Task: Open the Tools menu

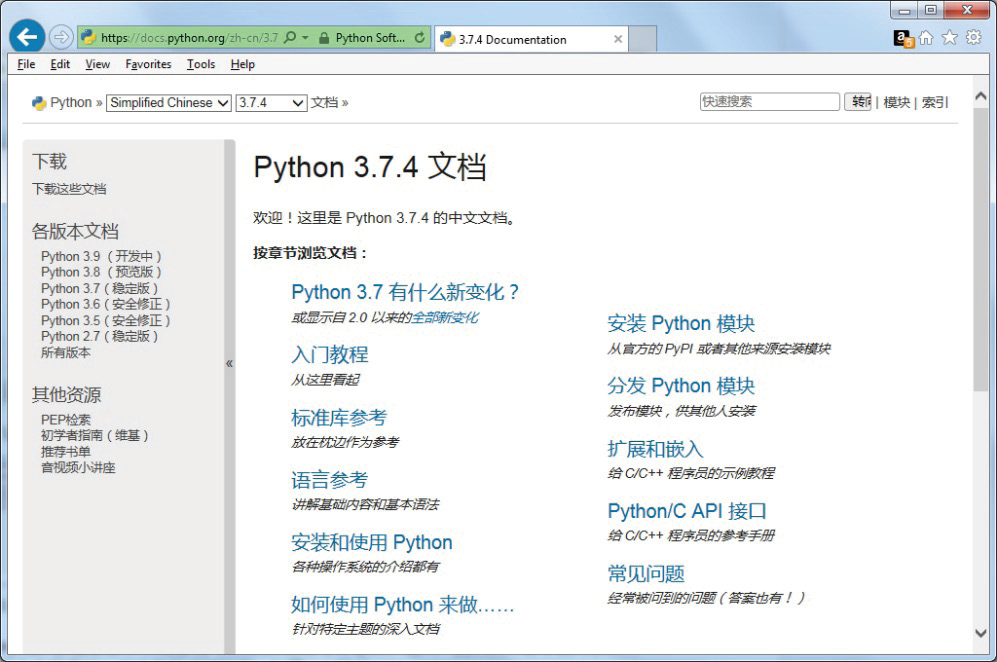Action: [201, 64]
